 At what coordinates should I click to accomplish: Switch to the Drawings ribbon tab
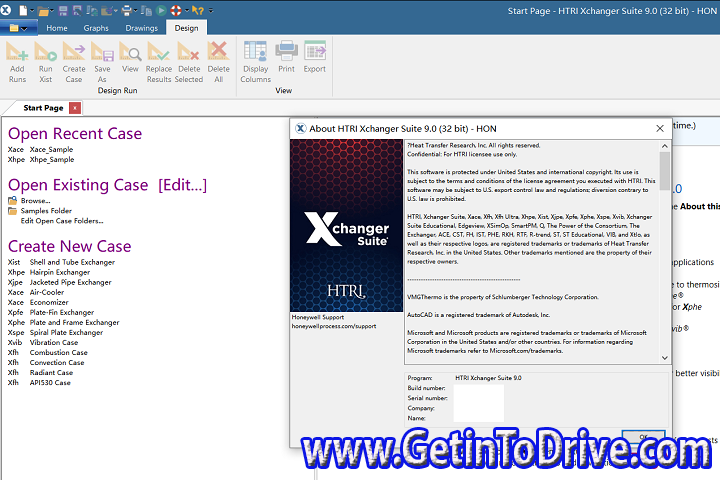141,28
